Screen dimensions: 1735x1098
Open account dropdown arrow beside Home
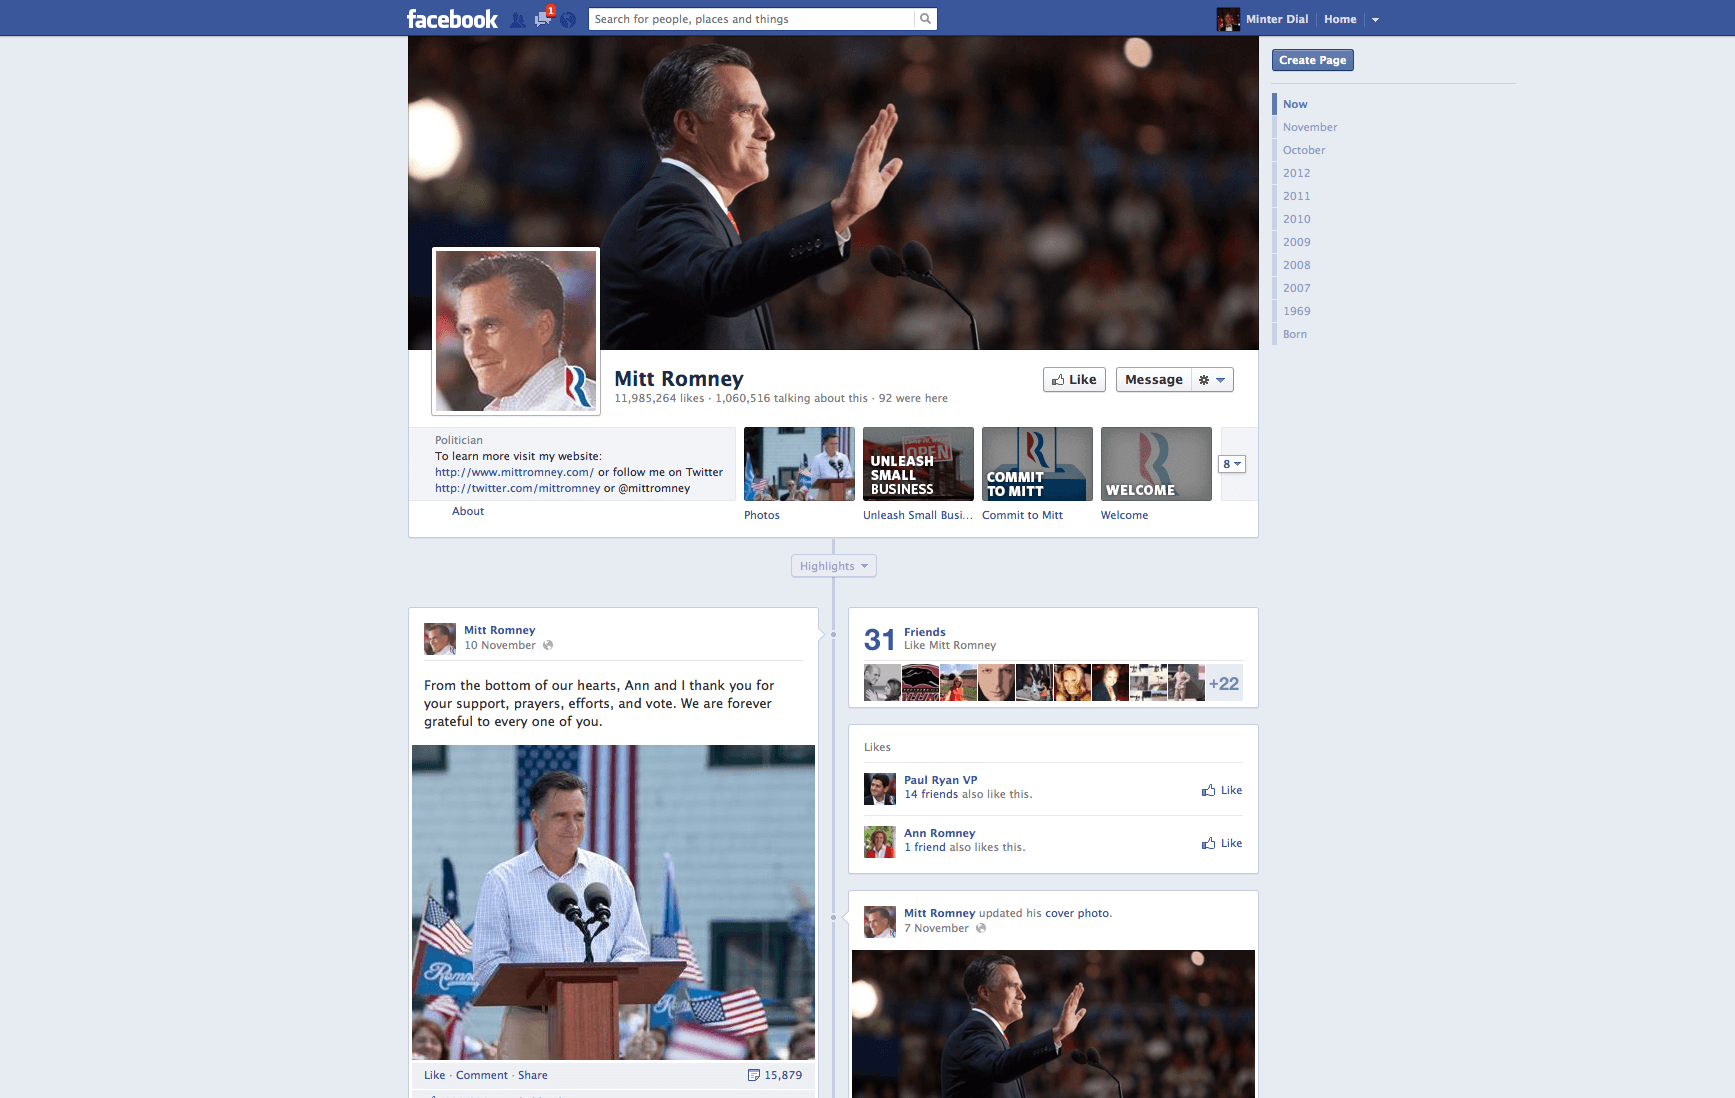pyautogui.click(x=1375, y=19)
